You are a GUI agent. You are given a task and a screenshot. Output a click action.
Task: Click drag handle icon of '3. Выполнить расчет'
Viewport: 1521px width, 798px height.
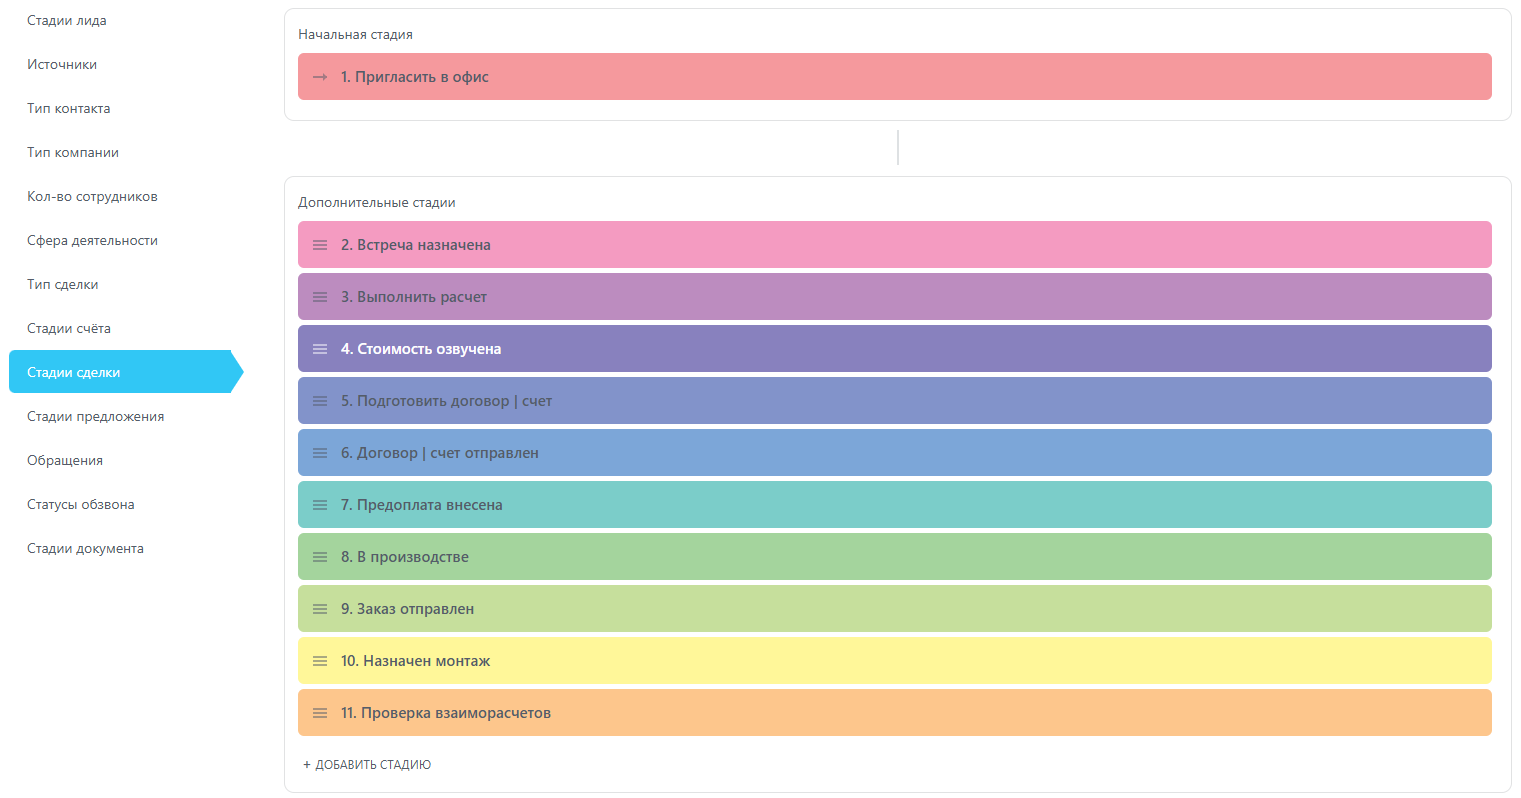pyautogui.click(x=320, y=297)
